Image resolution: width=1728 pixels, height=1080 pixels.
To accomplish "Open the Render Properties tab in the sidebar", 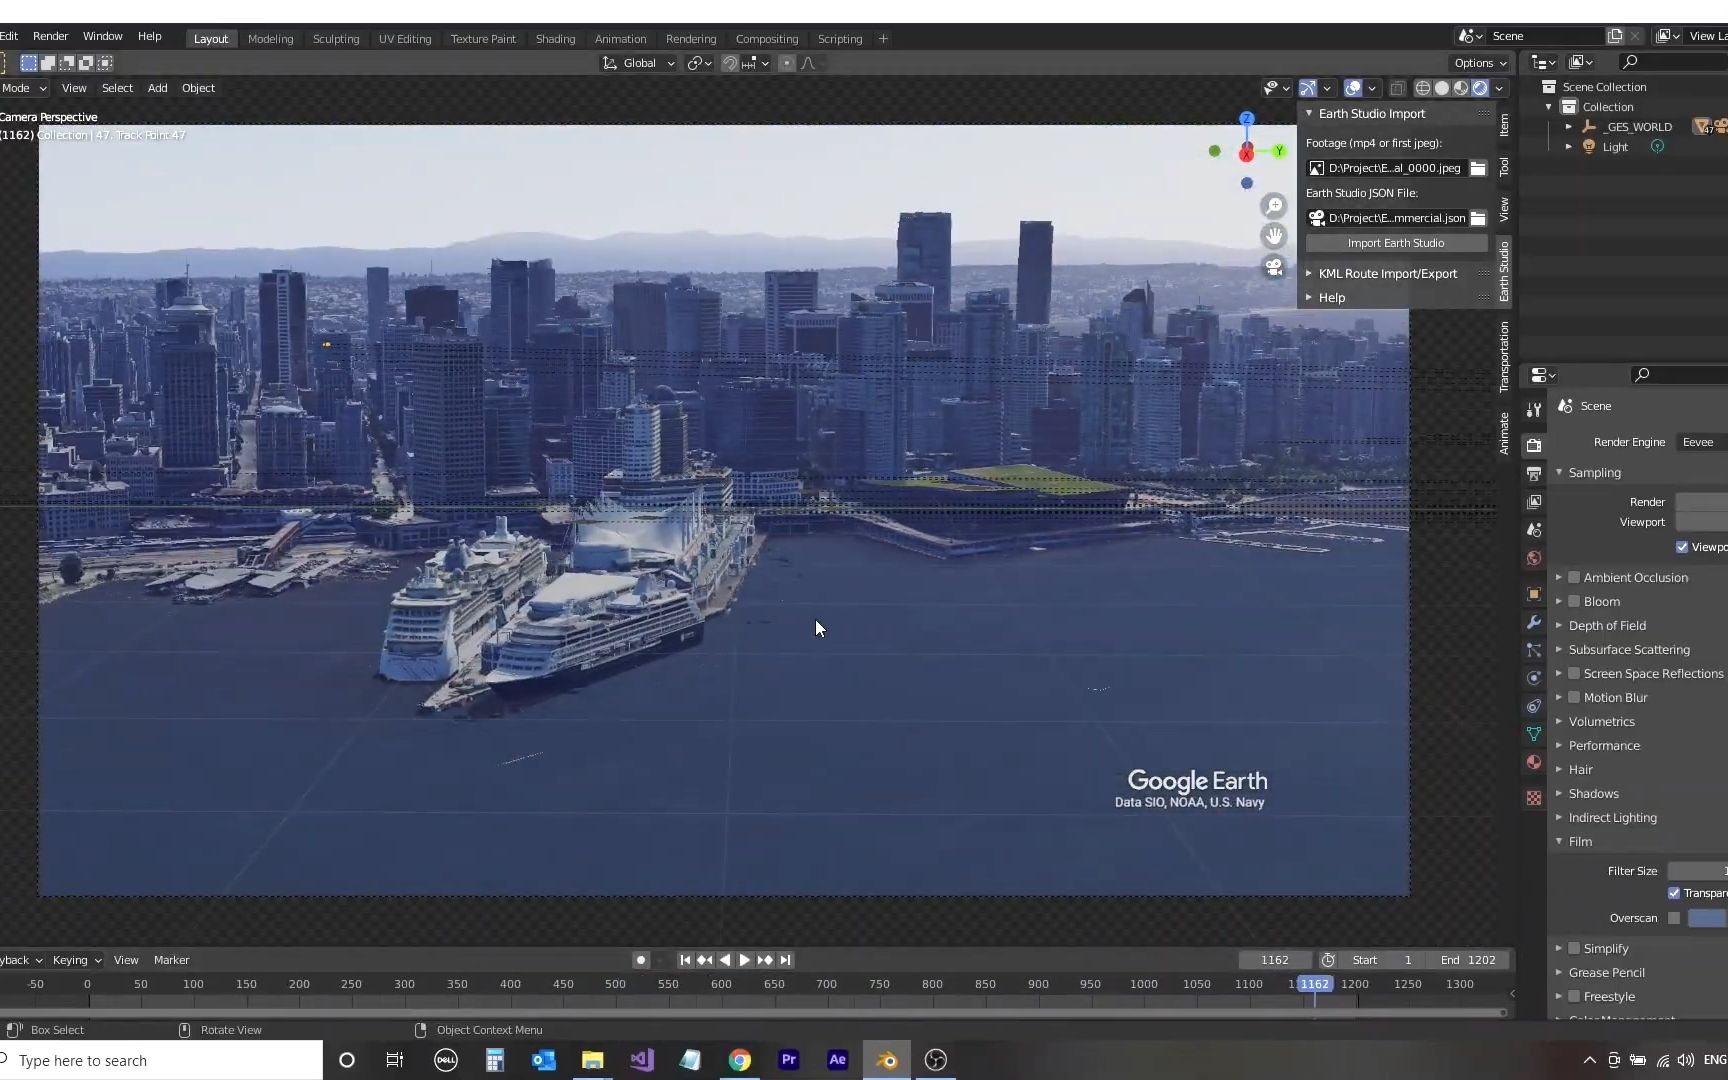I will (1533, 444).
